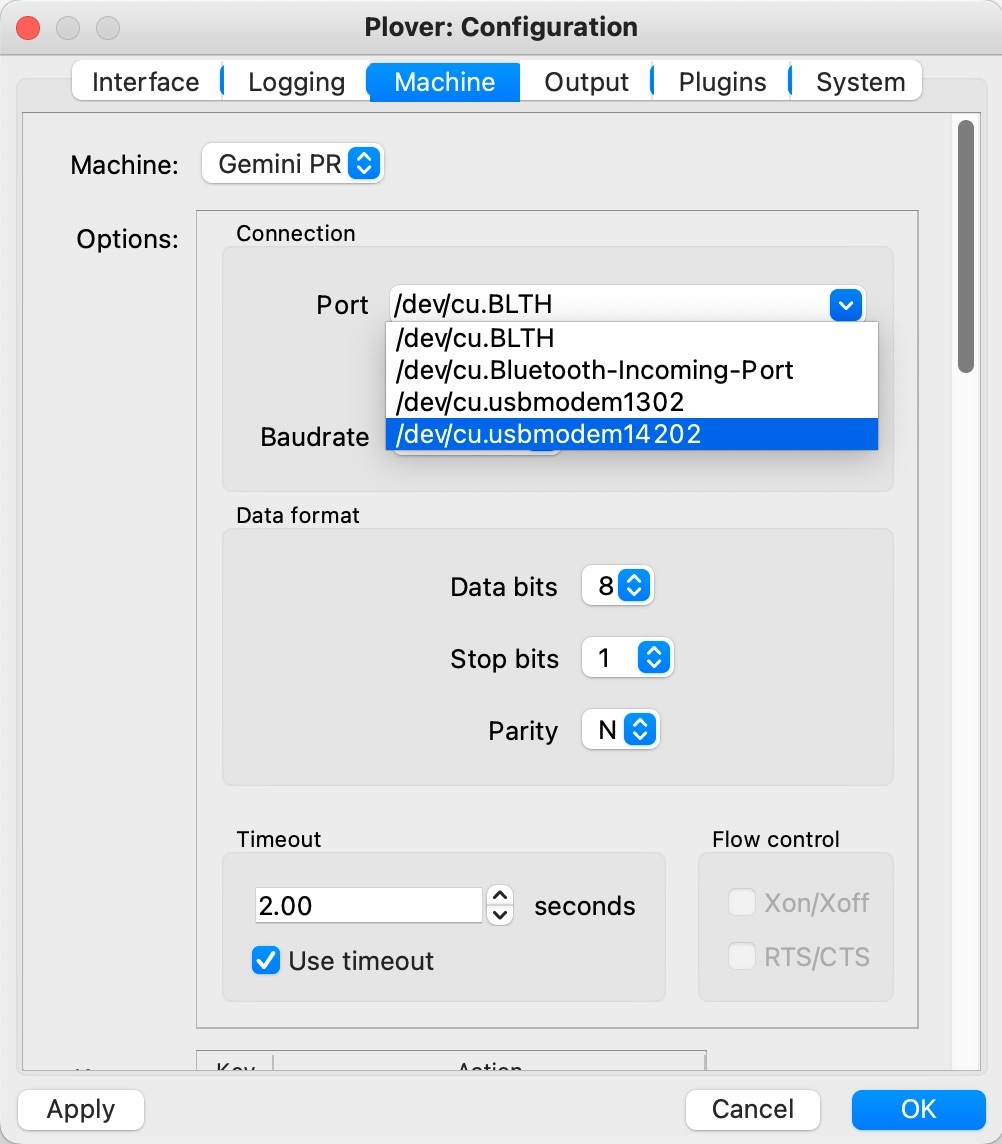The width and height of the screenshot is (1002, 1144).
Task: Open the Output tab
Action: (586, 82)
